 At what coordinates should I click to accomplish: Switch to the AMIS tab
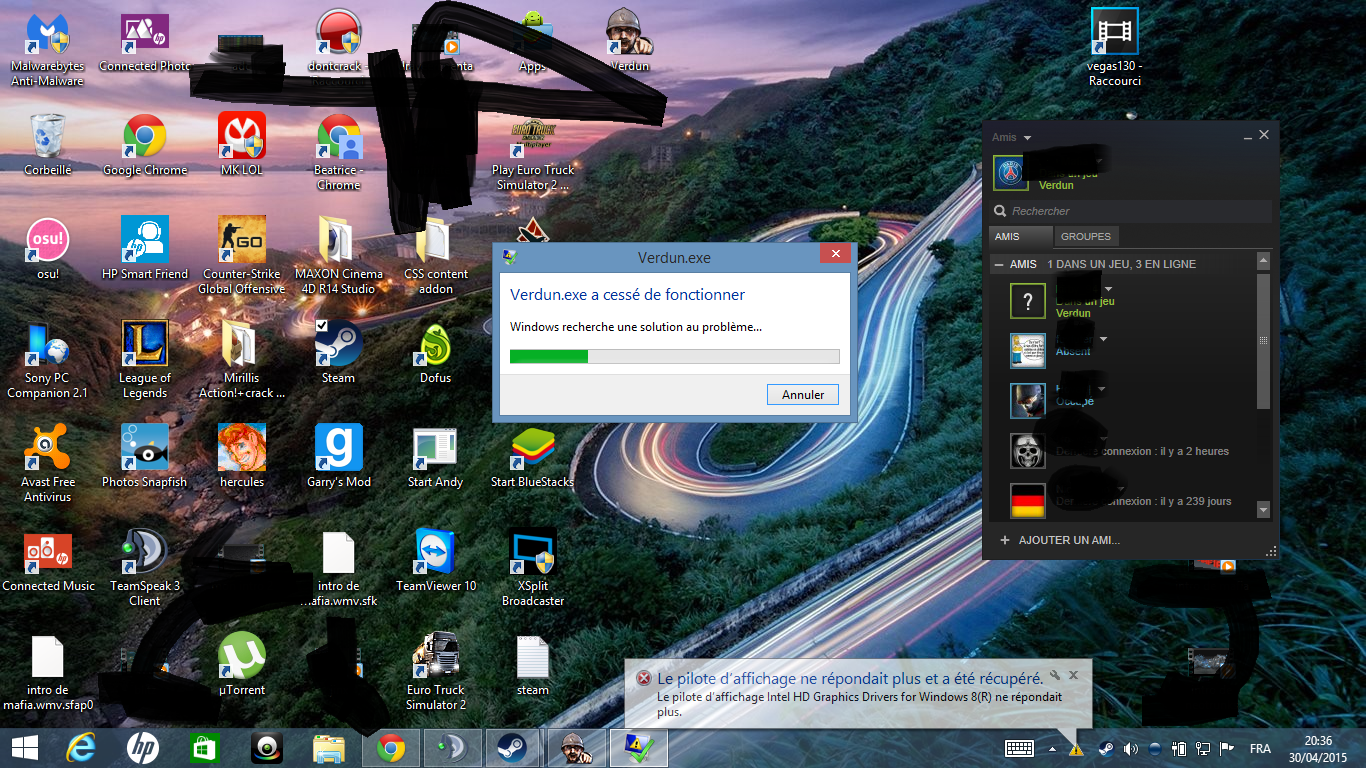pyautogui.click(x=1020, y=237)
